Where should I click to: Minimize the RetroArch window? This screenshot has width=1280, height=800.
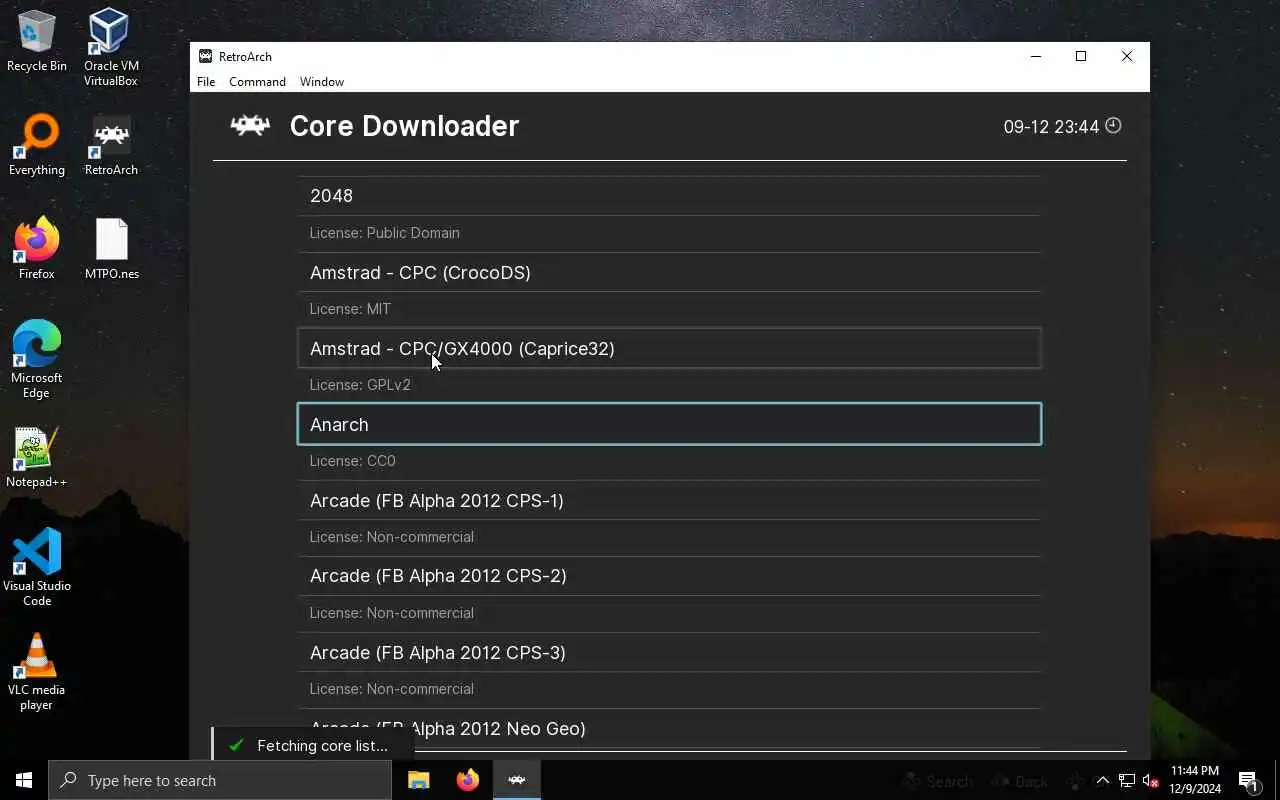pos(1035,56)
